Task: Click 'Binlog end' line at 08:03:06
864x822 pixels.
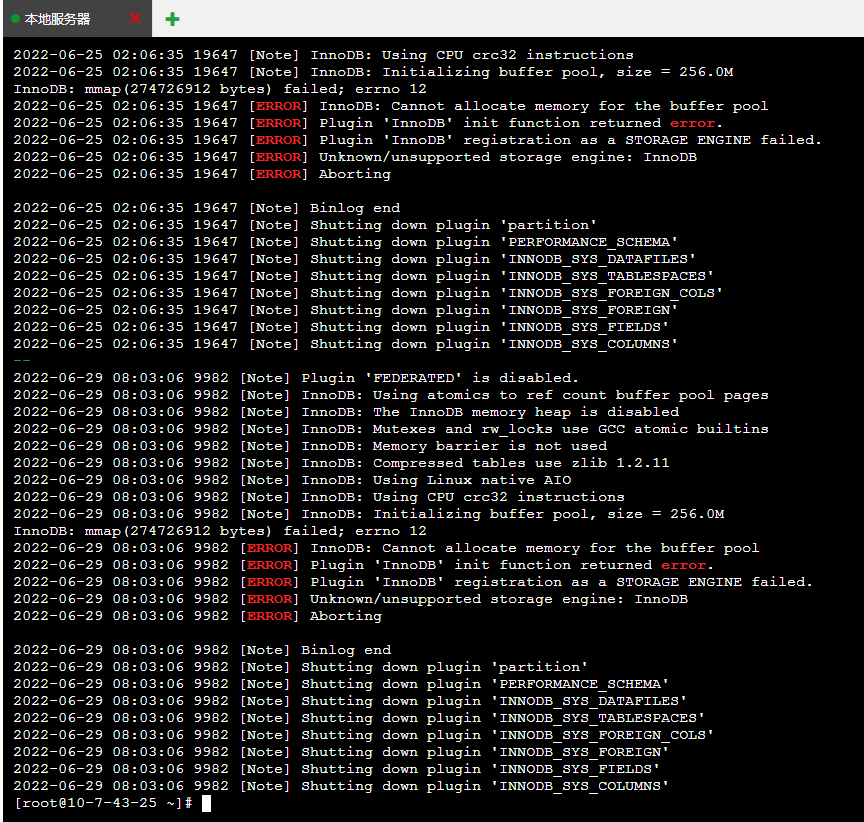Action: point(346,650)
